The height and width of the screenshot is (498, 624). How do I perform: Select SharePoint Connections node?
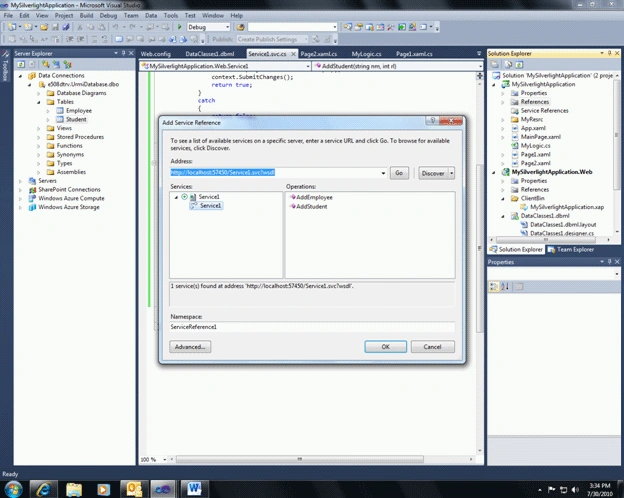(x=69, y=190)
